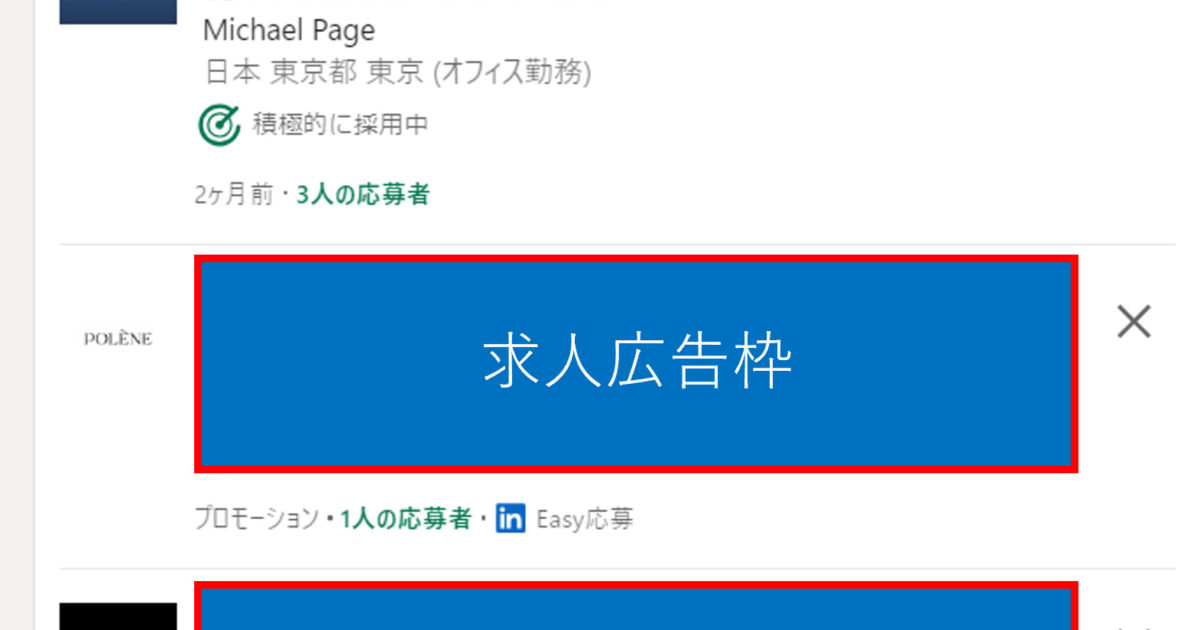Click the actively hiring target icon
Viewport: 1200px width, 630px height.
pyautogui.click(x=219, y=126)
